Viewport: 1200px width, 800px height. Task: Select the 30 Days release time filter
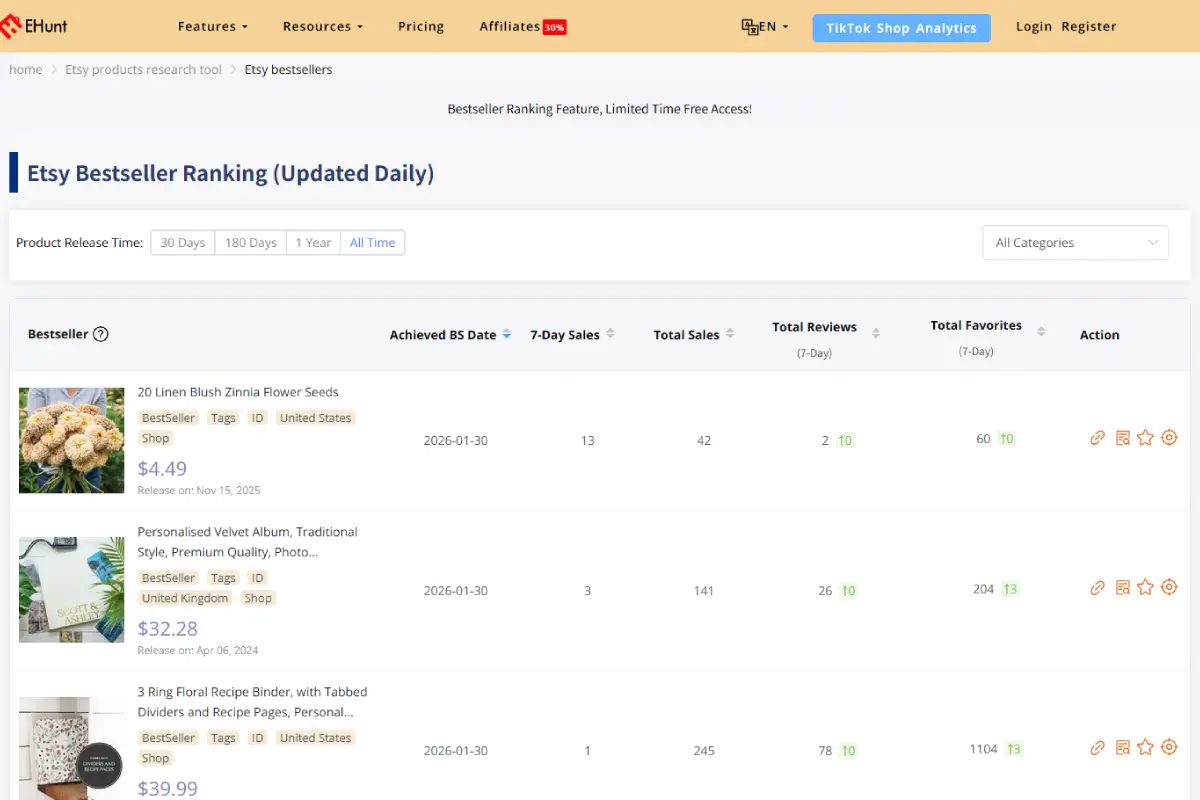tap(182, 242)
